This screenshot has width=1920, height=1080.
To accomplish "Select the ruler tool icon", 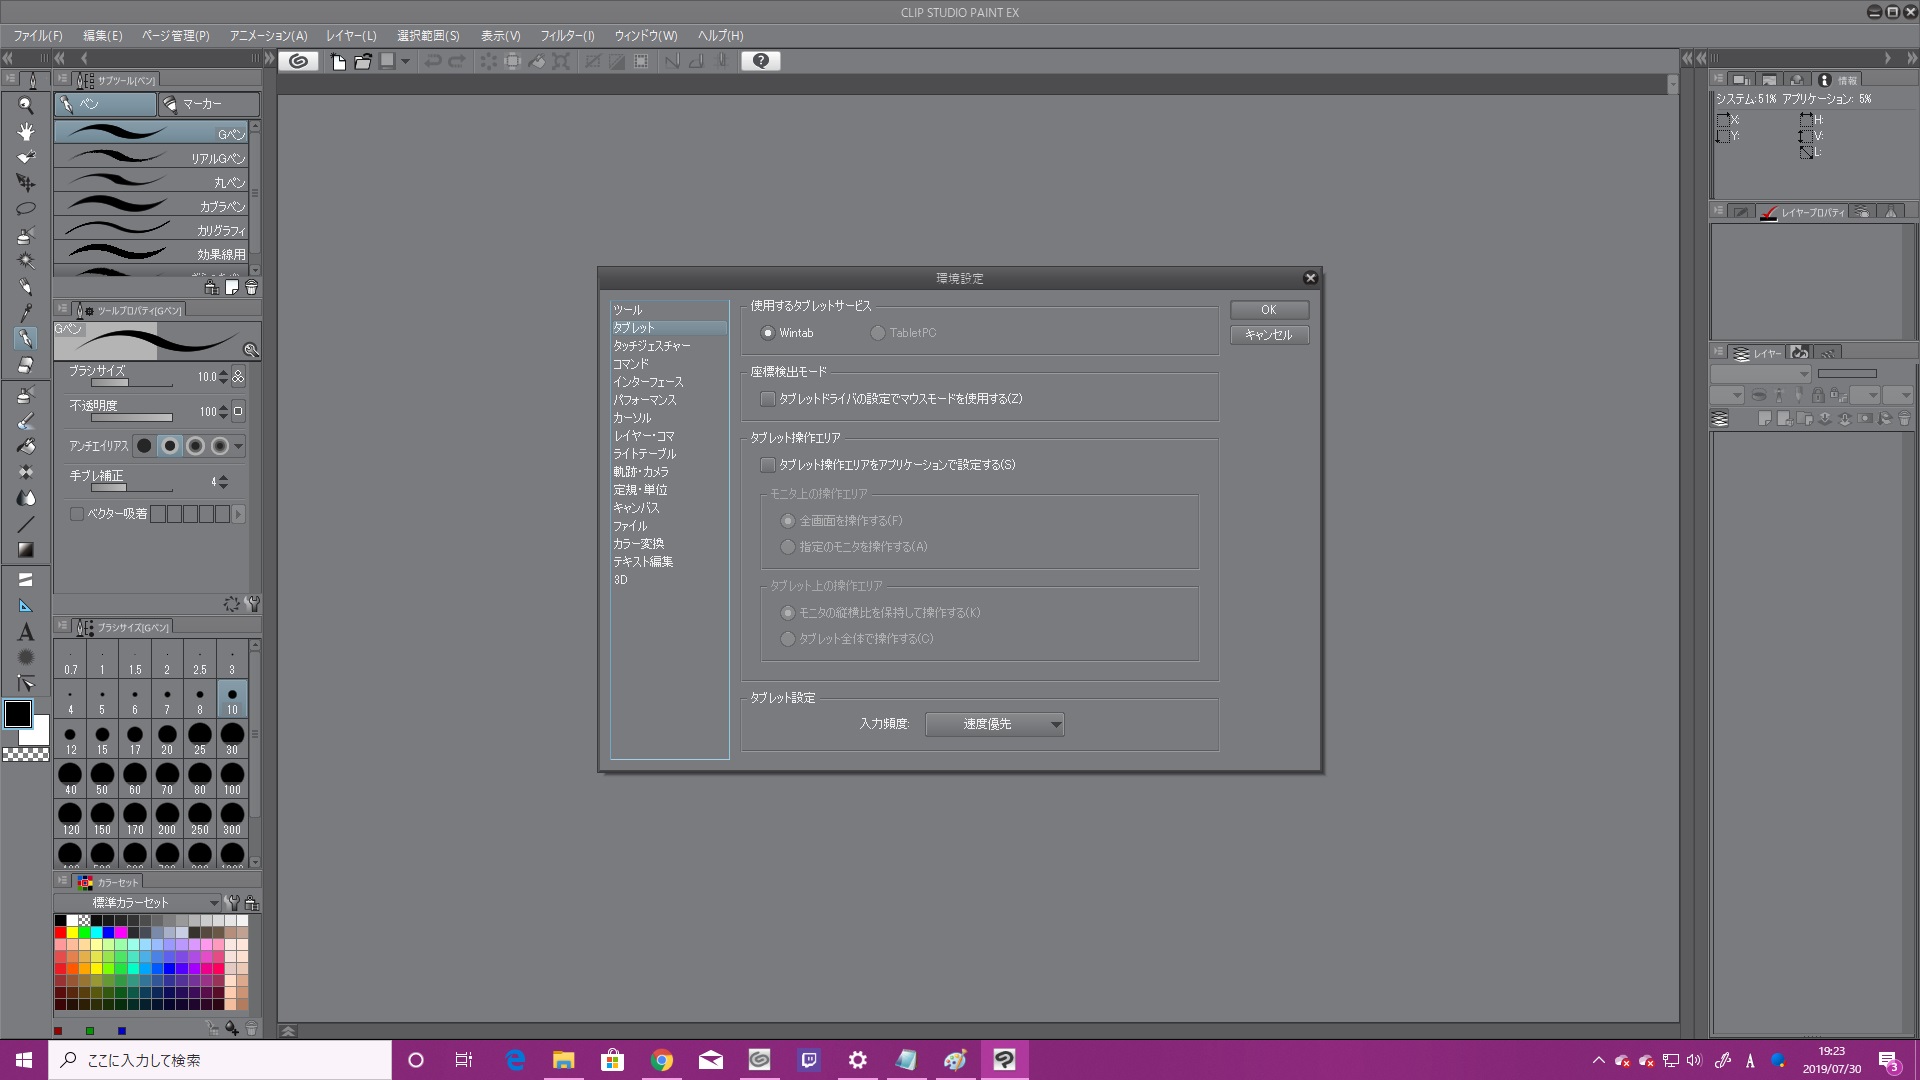I will [x=26, y=606].
